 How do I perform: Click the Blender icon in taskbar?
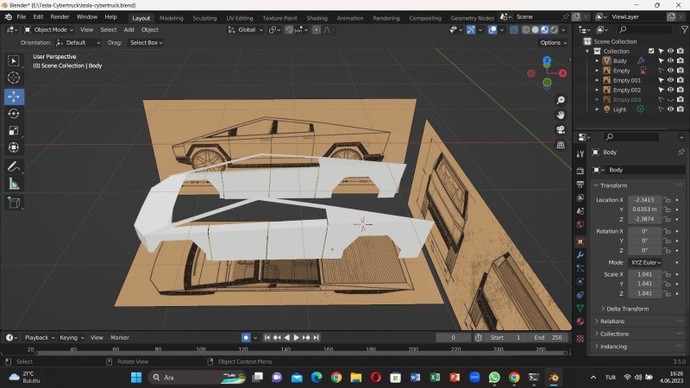(554, 377)
